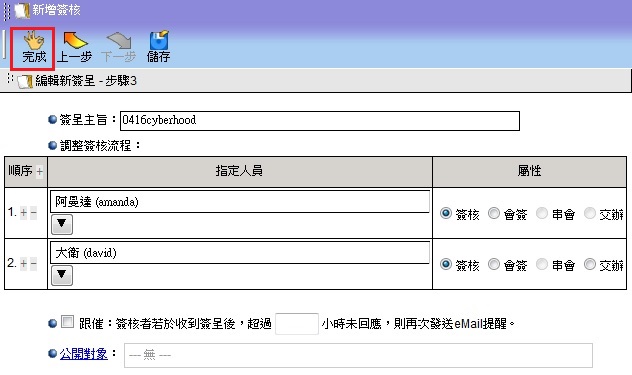Viewport: 632px width, 375px height.
Task: Open the 公開對象 link
Action: tap(83, 354)
